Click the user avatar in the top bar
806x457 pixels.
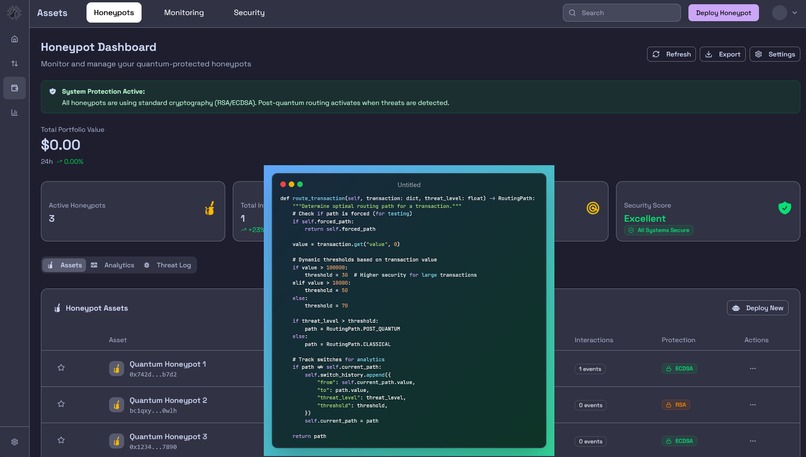click(779, 12)
